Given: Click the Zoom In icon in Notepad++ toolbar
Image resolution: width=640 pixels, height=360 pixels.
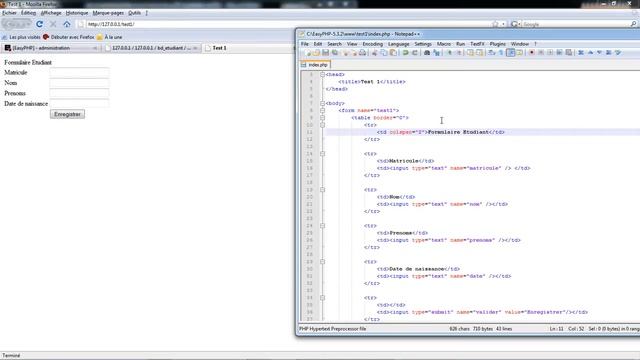Looking at the screenshot, I should coord(449,53).
